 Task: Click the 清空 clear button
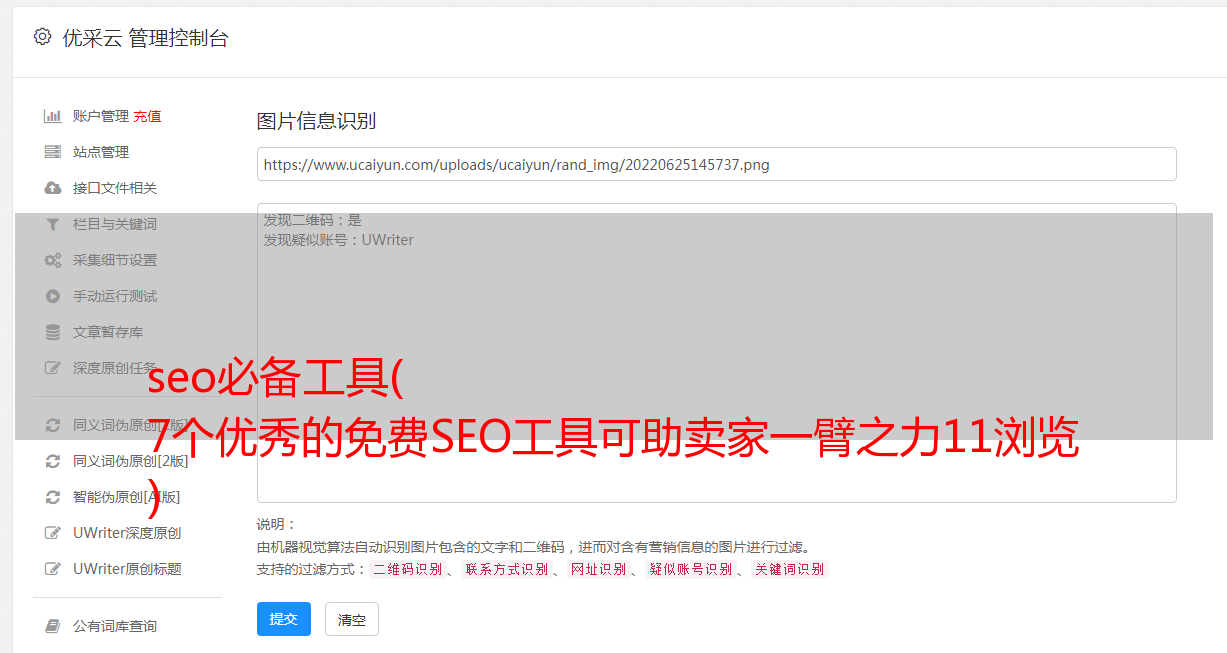coord(352,619)
